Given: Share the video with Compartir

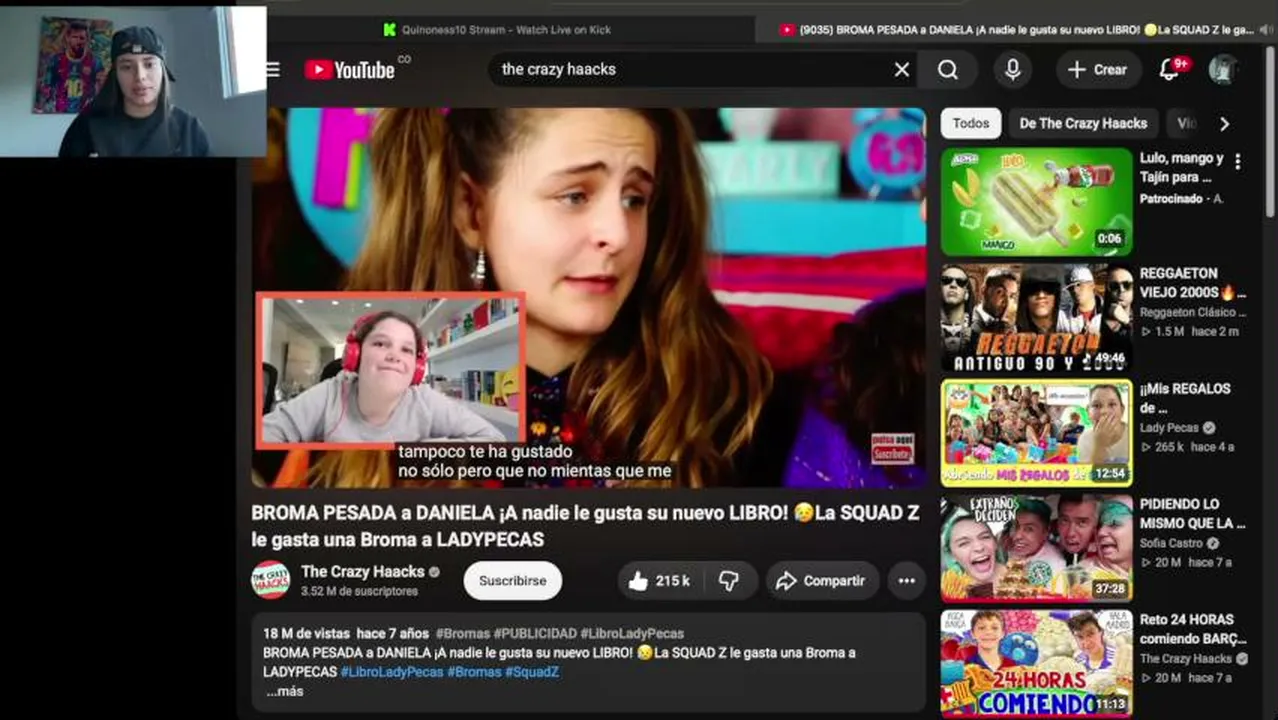Looking at the screenshot, I should [x=822, y=580].
